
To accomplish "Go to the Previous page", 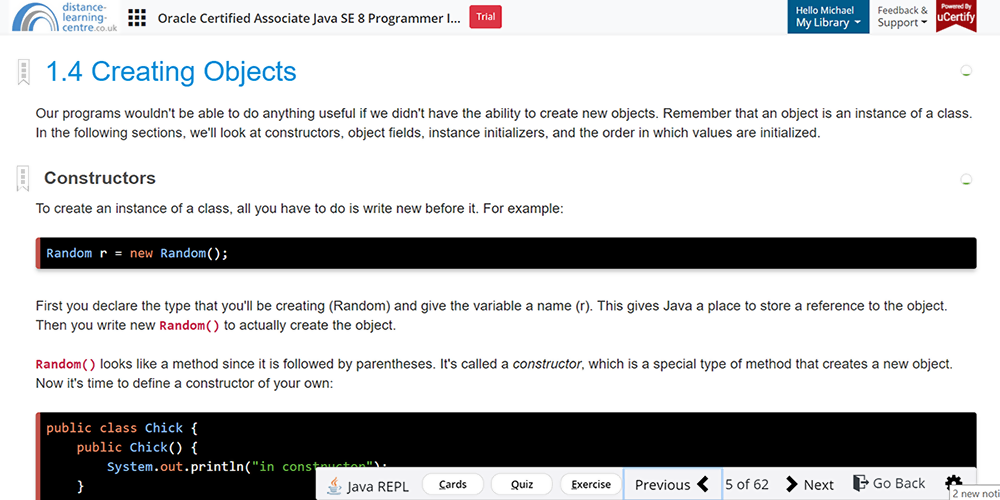I will tap(671, 485).
